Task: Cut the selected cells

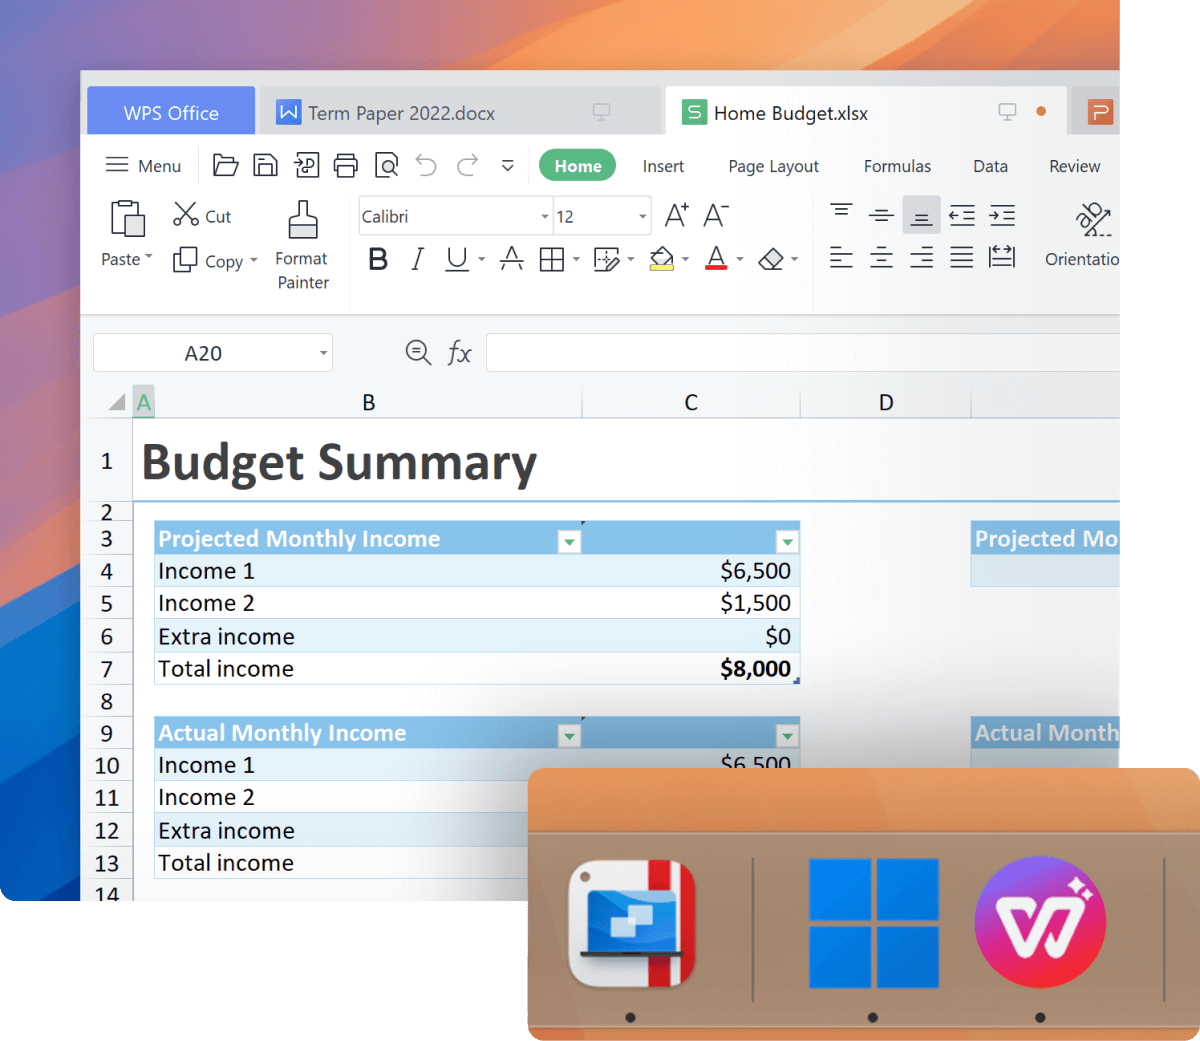Action: tap(202, 215)
